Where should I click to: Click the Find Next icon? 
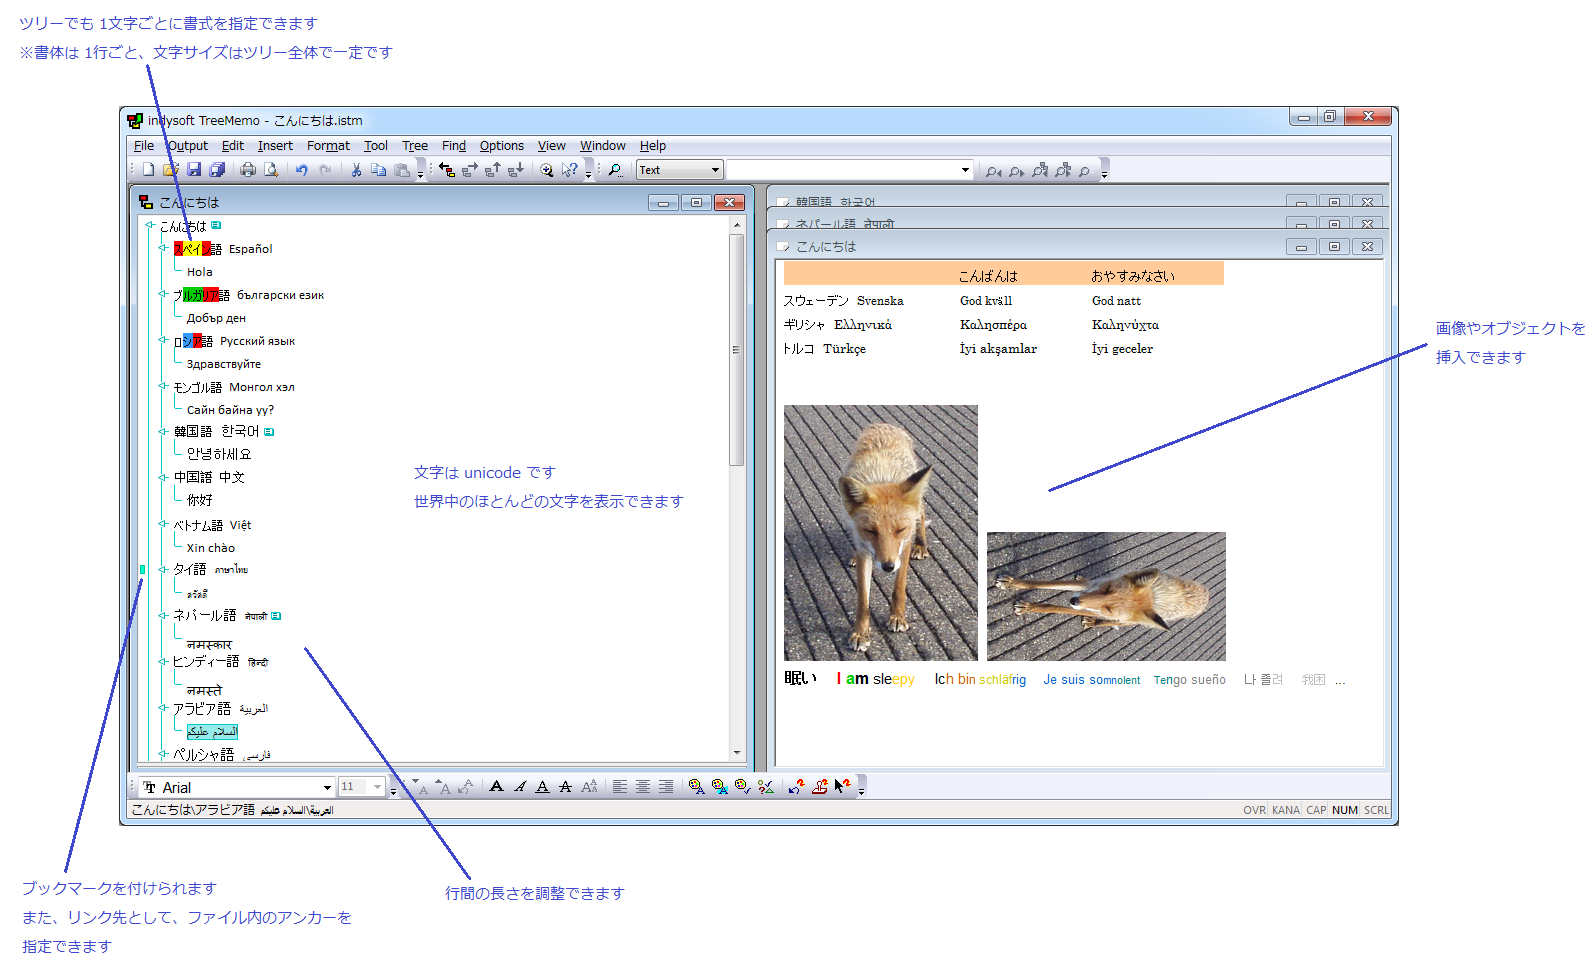[x=1016, y=171]
